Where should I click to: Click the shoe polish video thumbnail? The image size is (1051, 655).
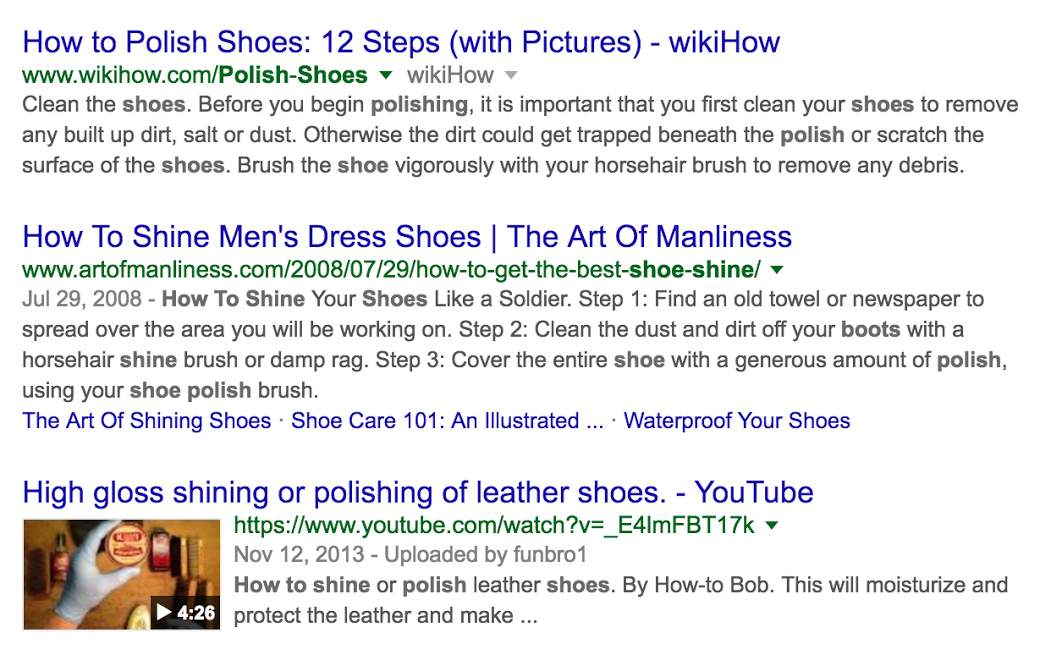pyautogui.click(x=121, y=575)
